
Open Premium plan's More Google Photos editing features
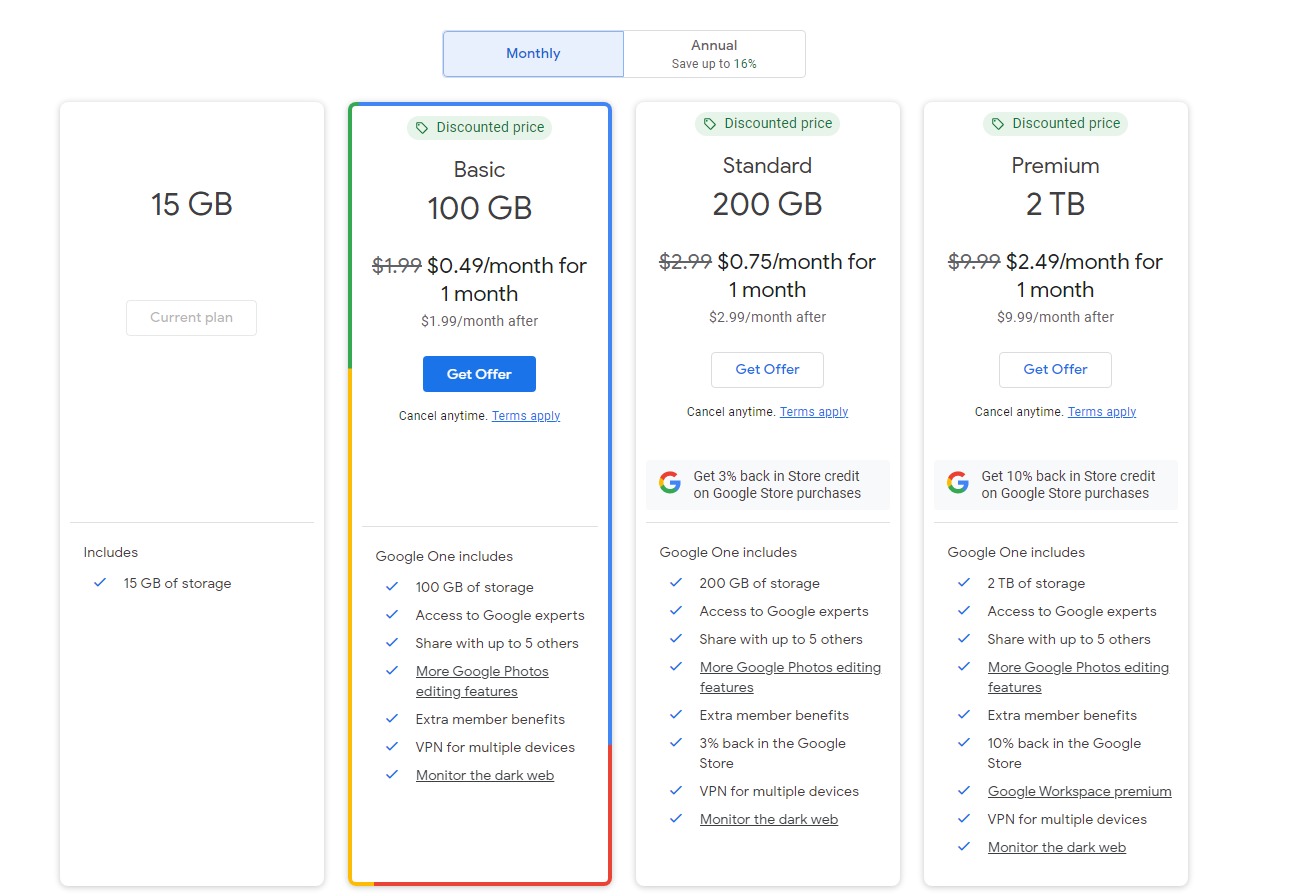(1078, 677)
